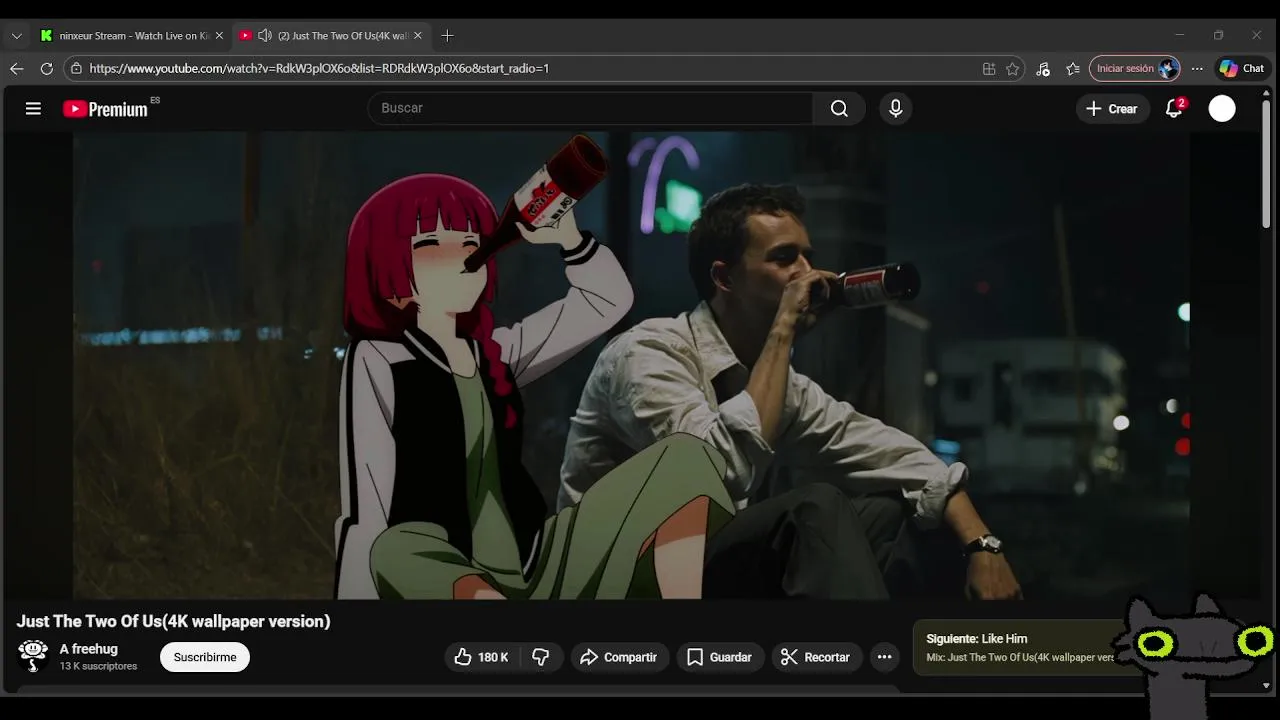The width and height of the screenshot is (1280, 720).
Task: View site information lock icon
Action: coord(76,68)
